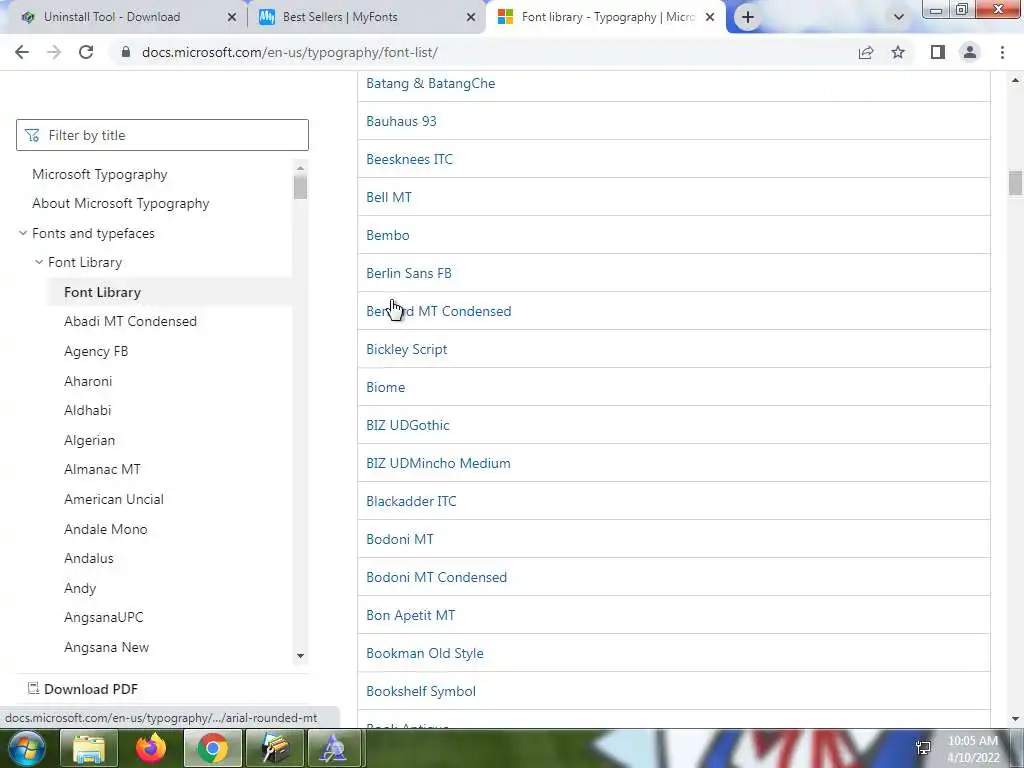Open the Blackadder ITC link
1024x768 pixels.
coord(411,501)
